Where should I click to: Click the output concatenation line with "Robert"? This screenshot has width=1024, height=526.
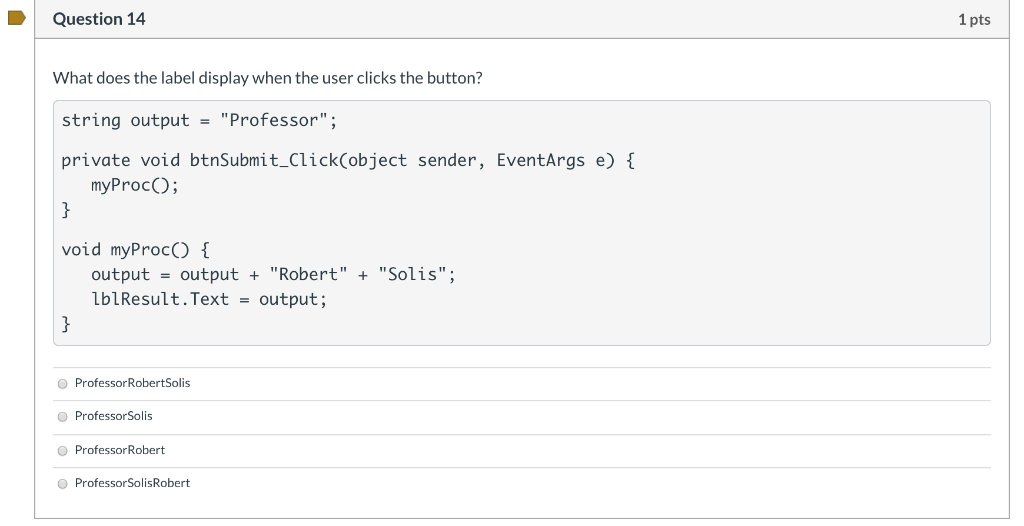[273, 274]
